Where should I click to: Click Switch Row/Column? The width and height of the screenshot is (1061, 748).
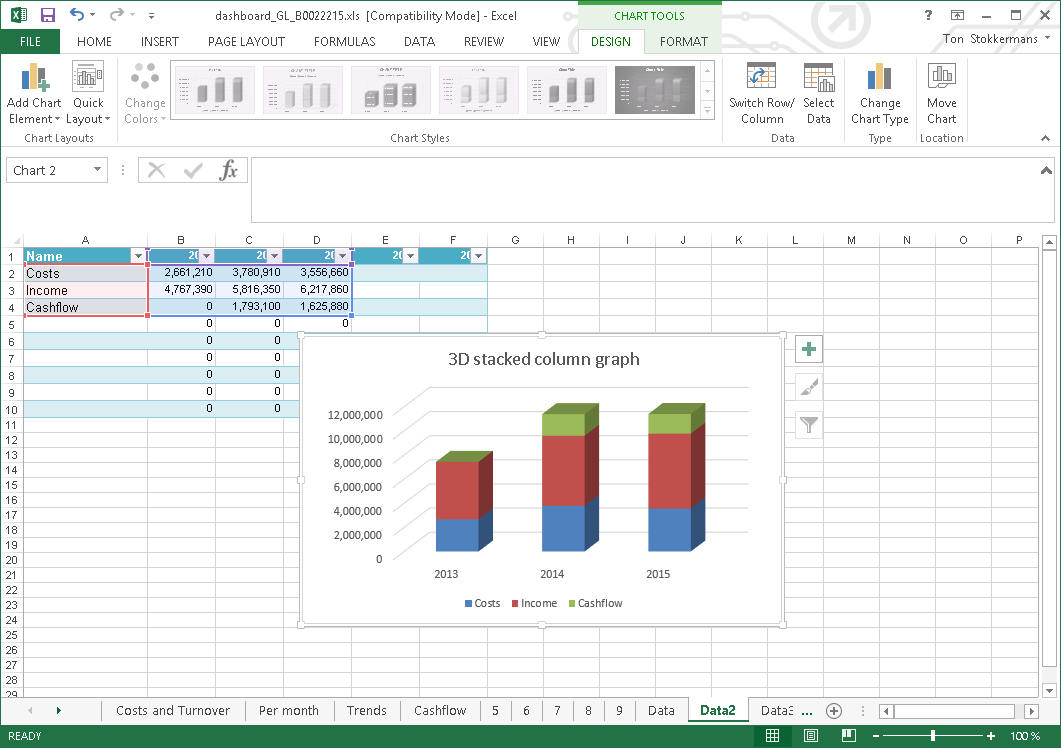(762, 93)
